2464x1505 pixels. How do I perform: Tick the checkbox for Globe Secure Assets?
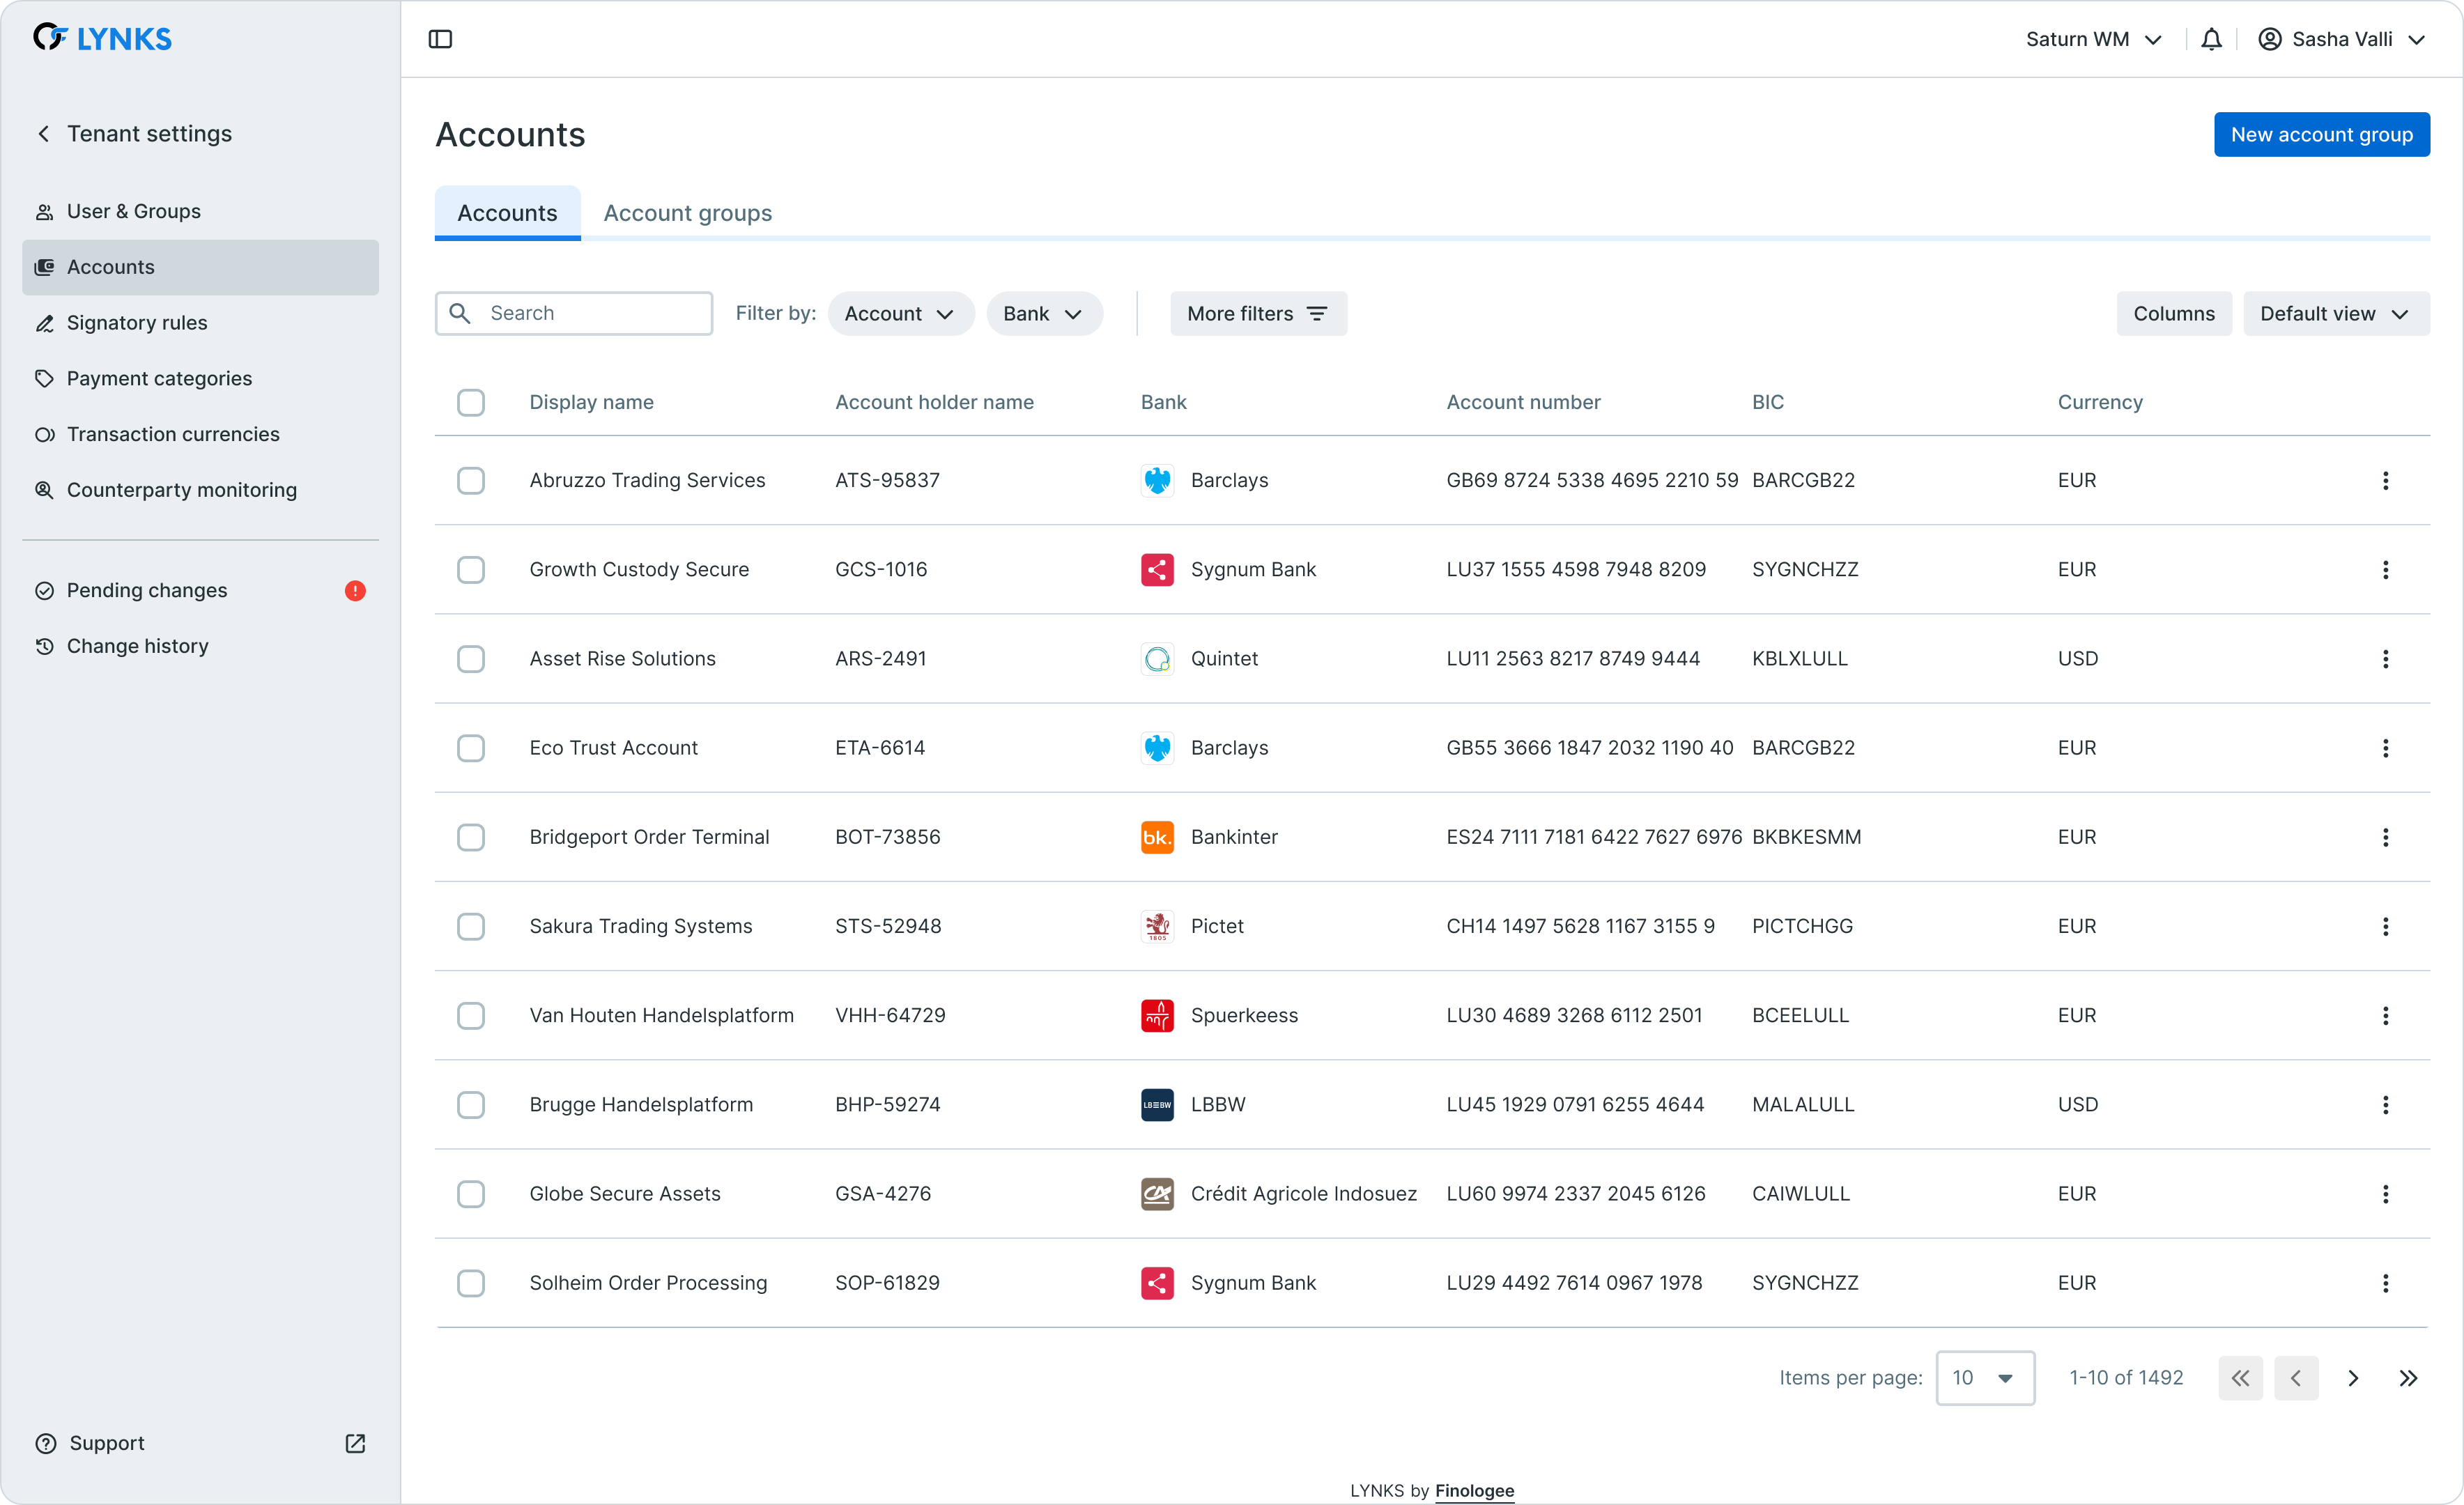coord(471,1194)
